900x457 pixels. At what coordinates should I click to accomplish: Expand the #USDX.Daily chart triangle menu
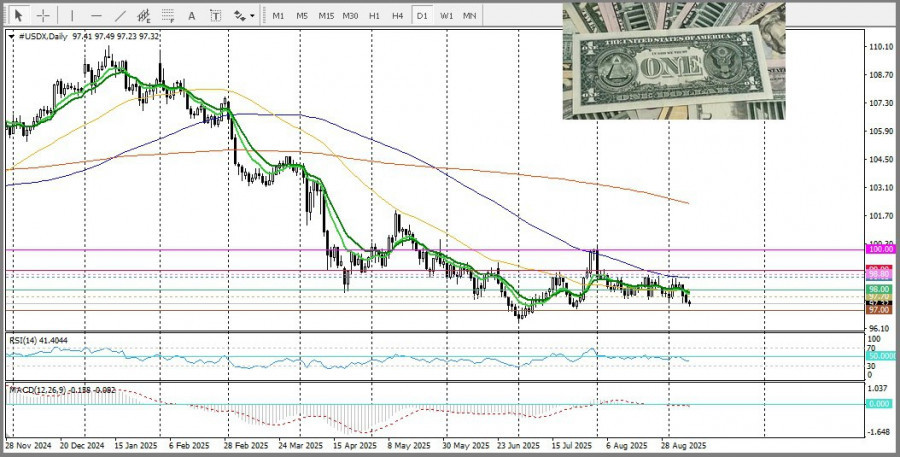(11, 36)
